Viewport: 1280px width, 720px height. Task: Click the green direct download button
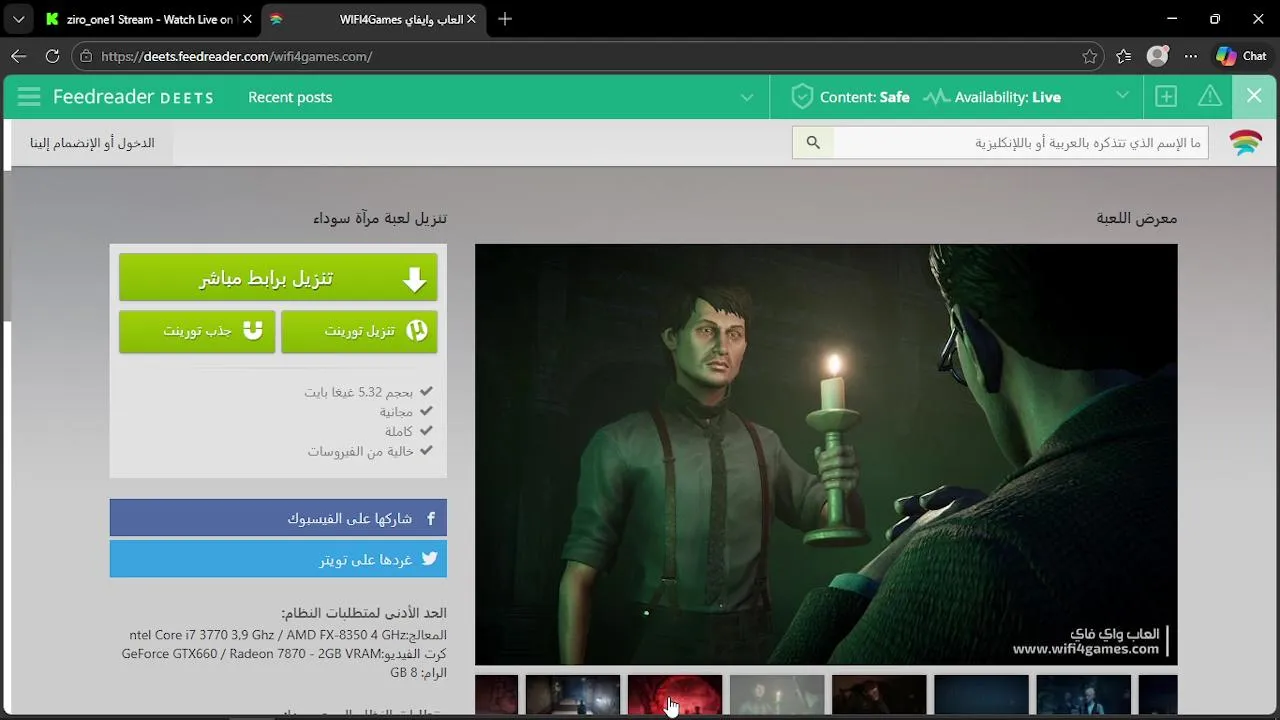coord(278,278)
